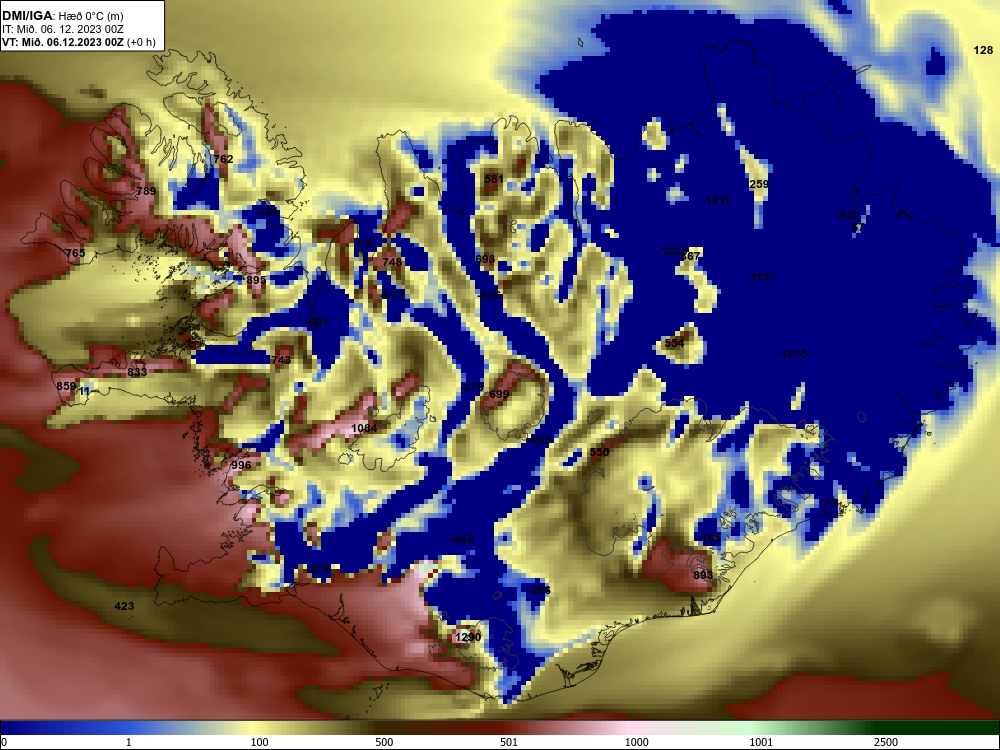Image resolution: width=1000 pixels, height=750 pixels.
Task: Click the legend label 1000
Action: (x=636, y=742)
